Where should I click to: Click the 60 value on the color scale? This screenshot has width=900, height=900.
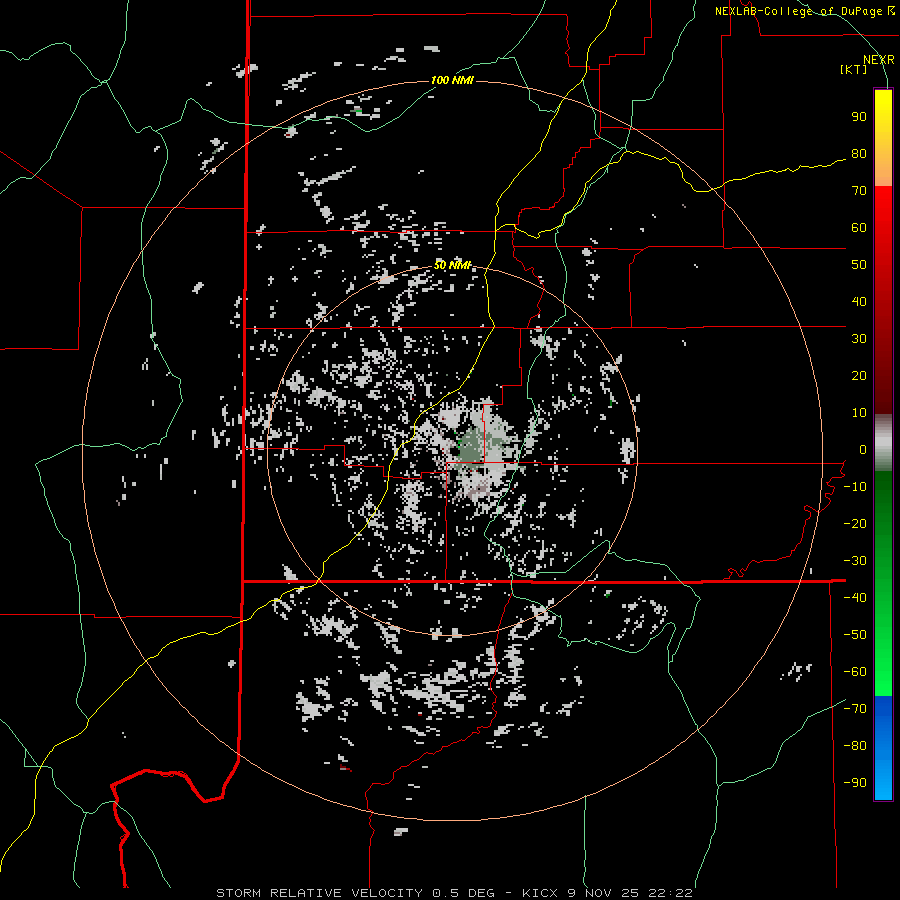[x=859, y=228]
